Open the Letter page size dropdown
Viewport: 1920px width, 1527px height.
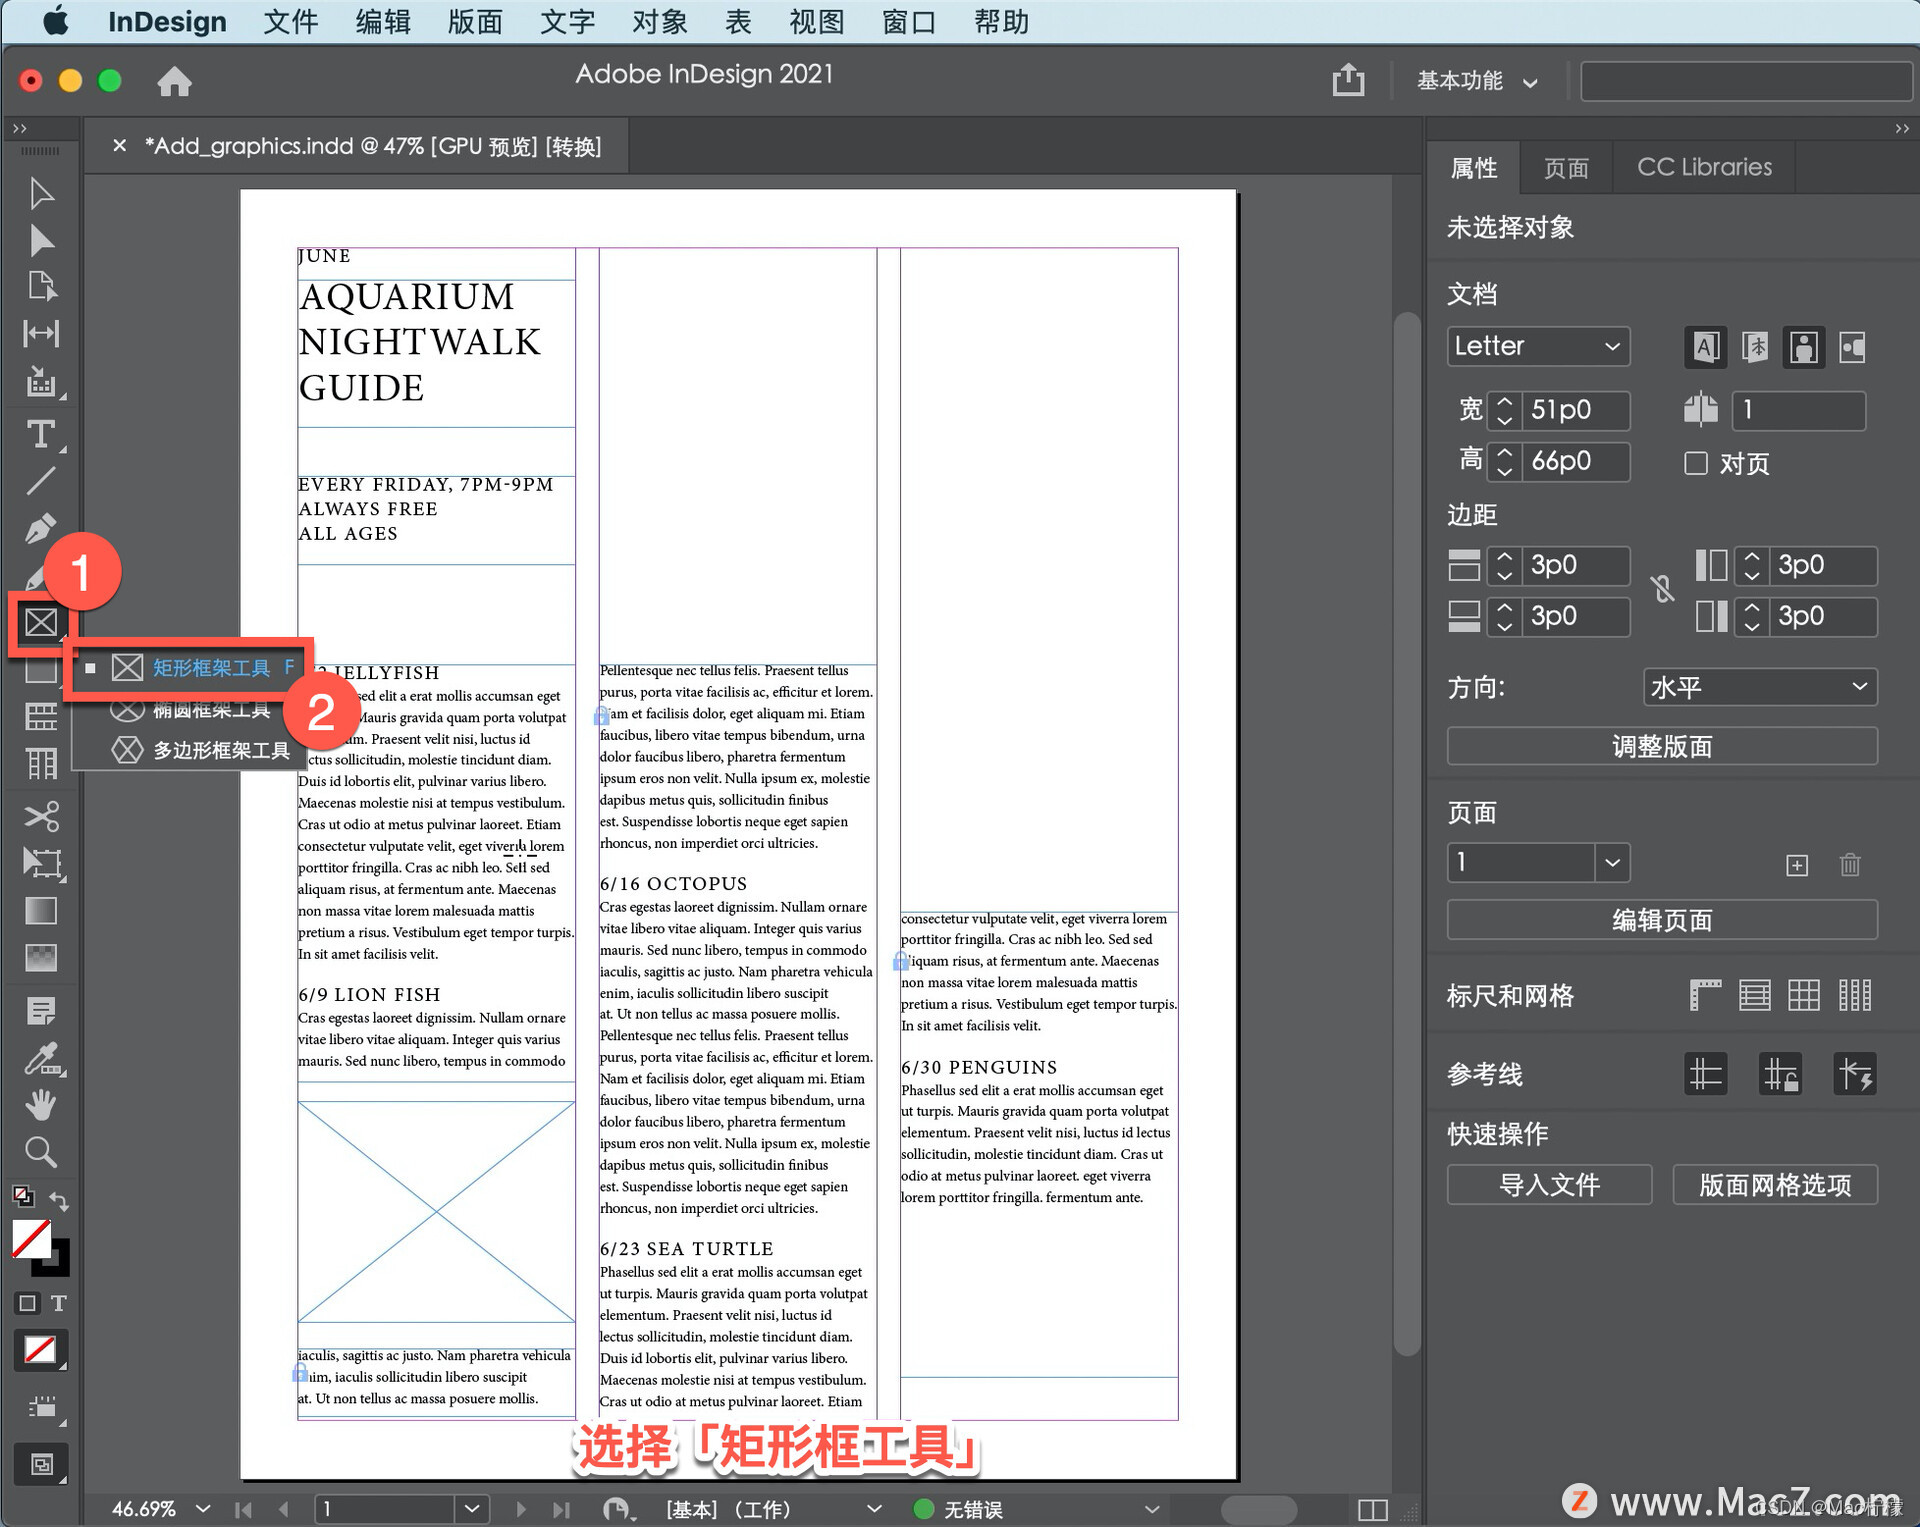tap(1538, 346)
